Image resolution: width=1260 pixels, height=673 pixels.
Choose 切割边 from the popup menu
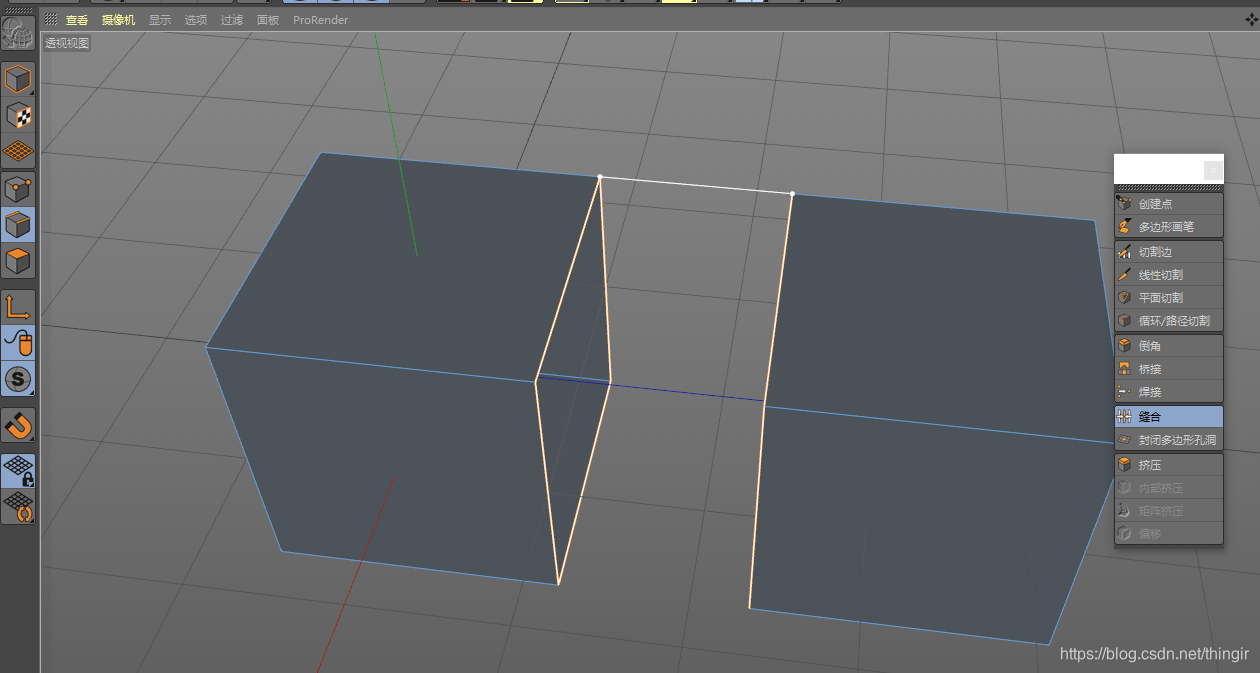tap(1169, 252)
